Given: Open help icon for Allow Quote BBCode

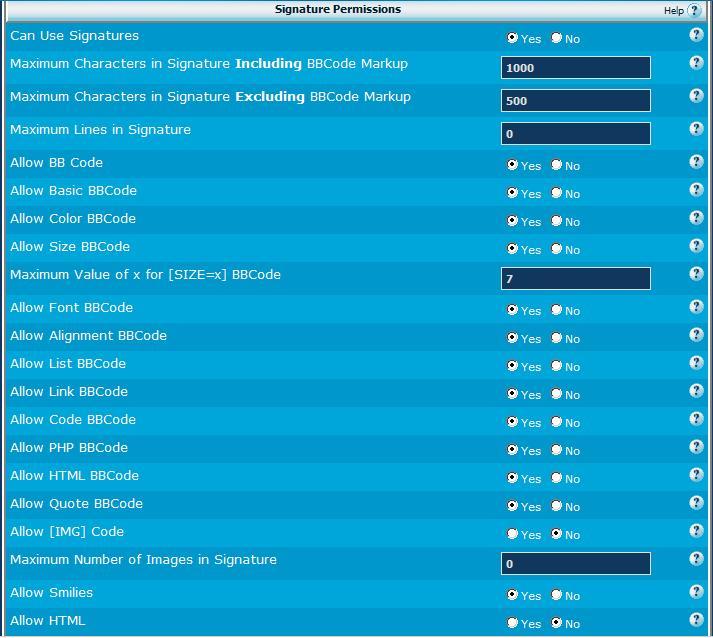Looking at the screenshot, I should [696, 502].
